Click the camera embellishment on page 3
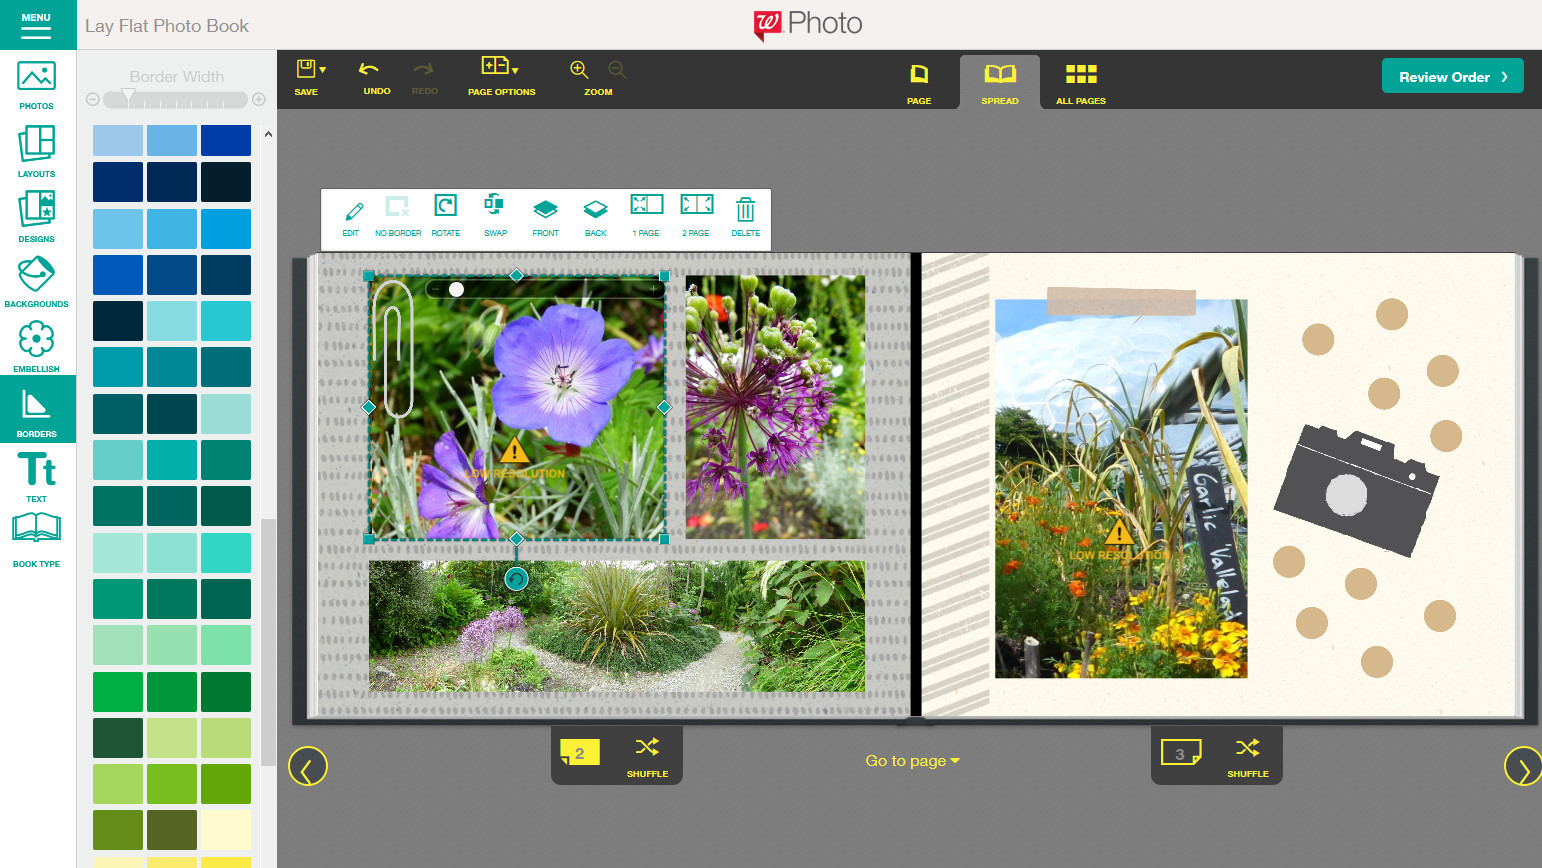The width and height of the screenshot is (1542, 868). click(1356, 490)
